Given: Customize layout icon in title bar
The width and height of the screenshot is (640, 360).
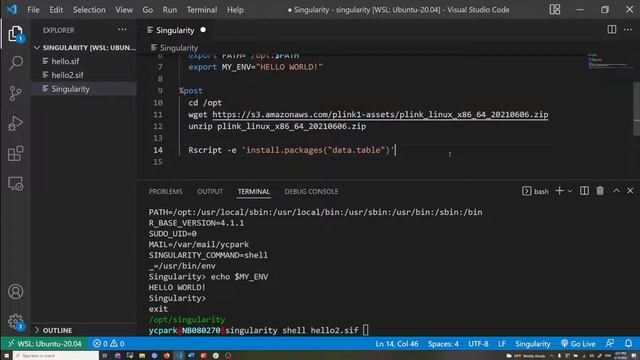Looking at the screenshot, I should (x=555, y=9).
